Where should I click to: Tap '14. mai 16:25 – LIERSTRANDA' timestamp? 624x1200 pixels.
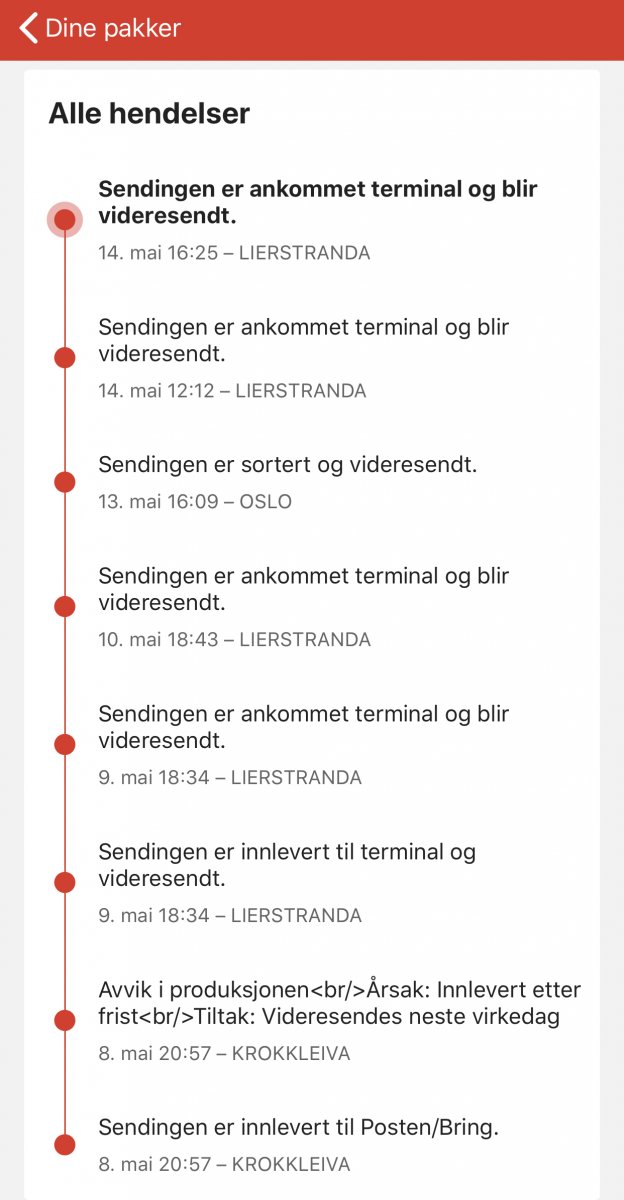(x=234, y=253)
